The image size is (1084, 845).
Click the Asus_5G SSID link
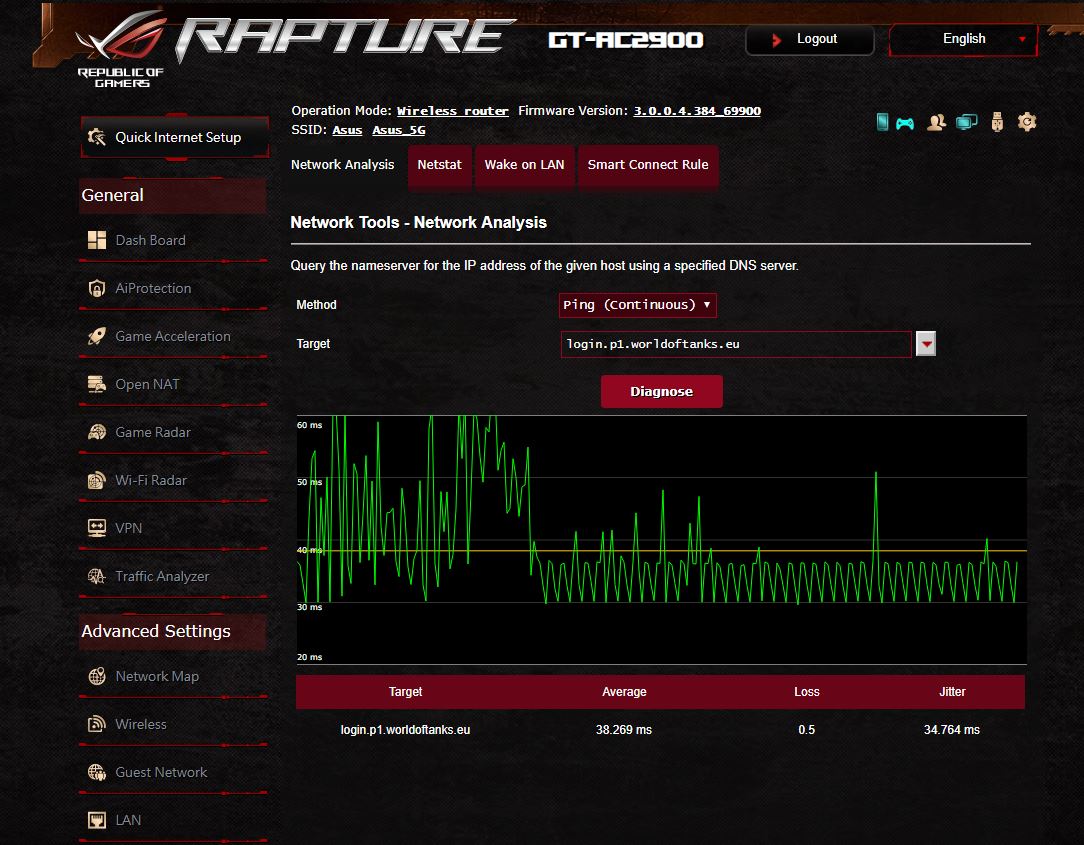(x=399, y=130)
